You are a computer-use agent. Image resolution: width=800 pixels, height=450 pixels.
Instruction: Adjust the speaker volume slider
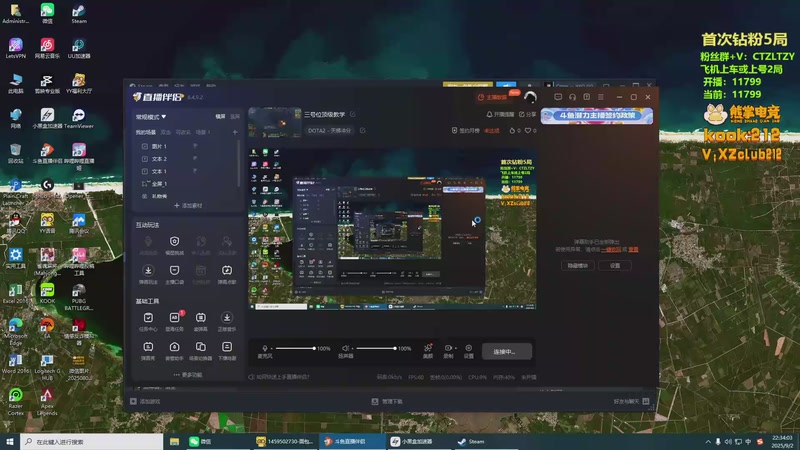pyautogui.click(x=377, y=348)
